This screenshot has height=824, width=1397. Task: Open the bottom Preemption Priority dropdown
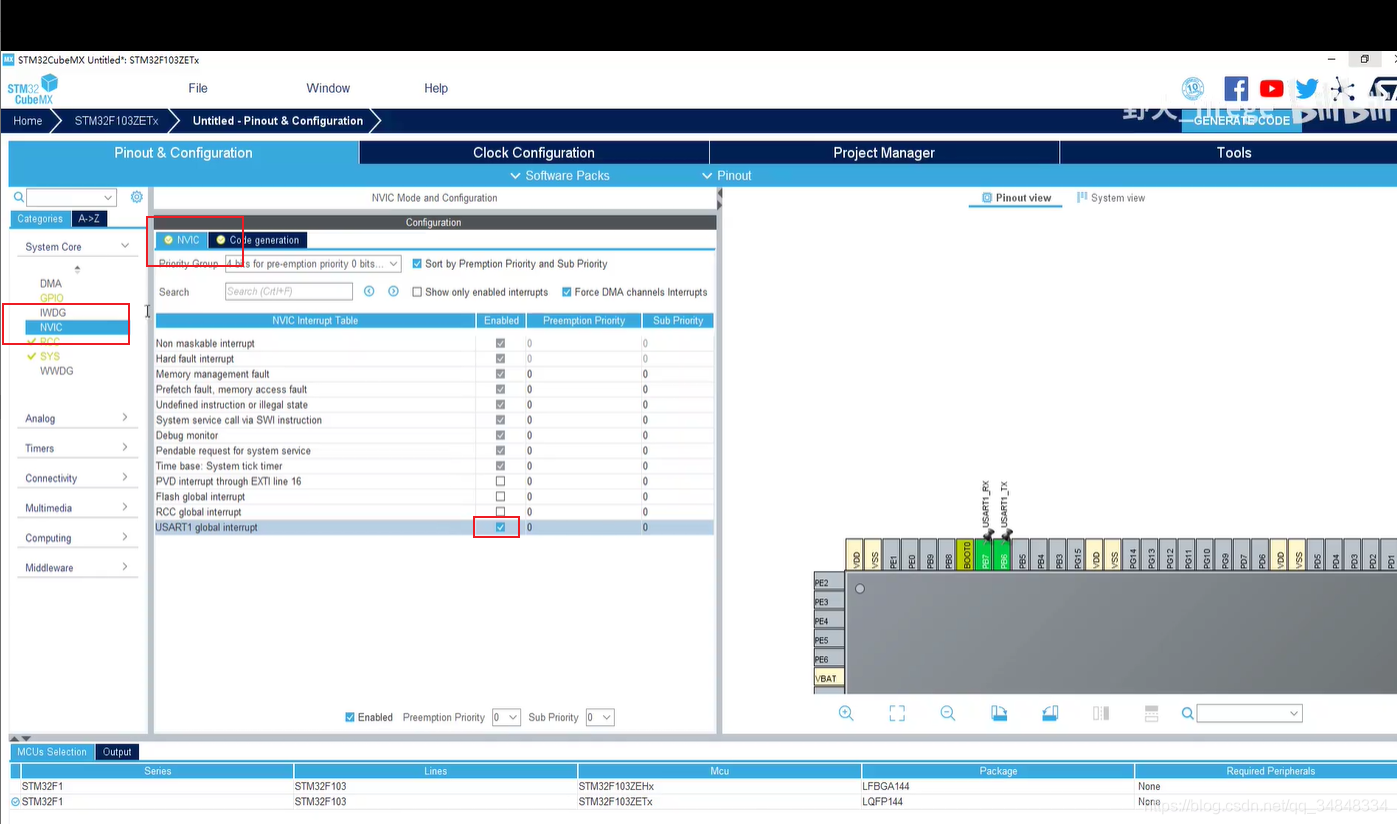click(x=506, y=717)
